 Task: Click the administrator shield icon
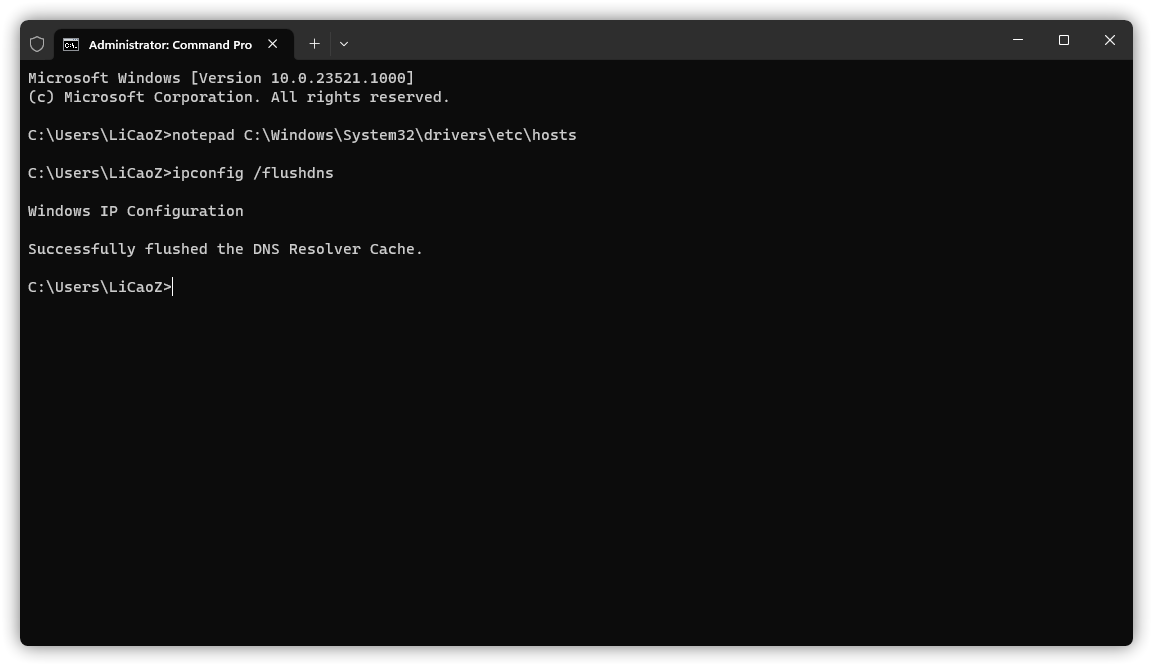pos(37,44)
